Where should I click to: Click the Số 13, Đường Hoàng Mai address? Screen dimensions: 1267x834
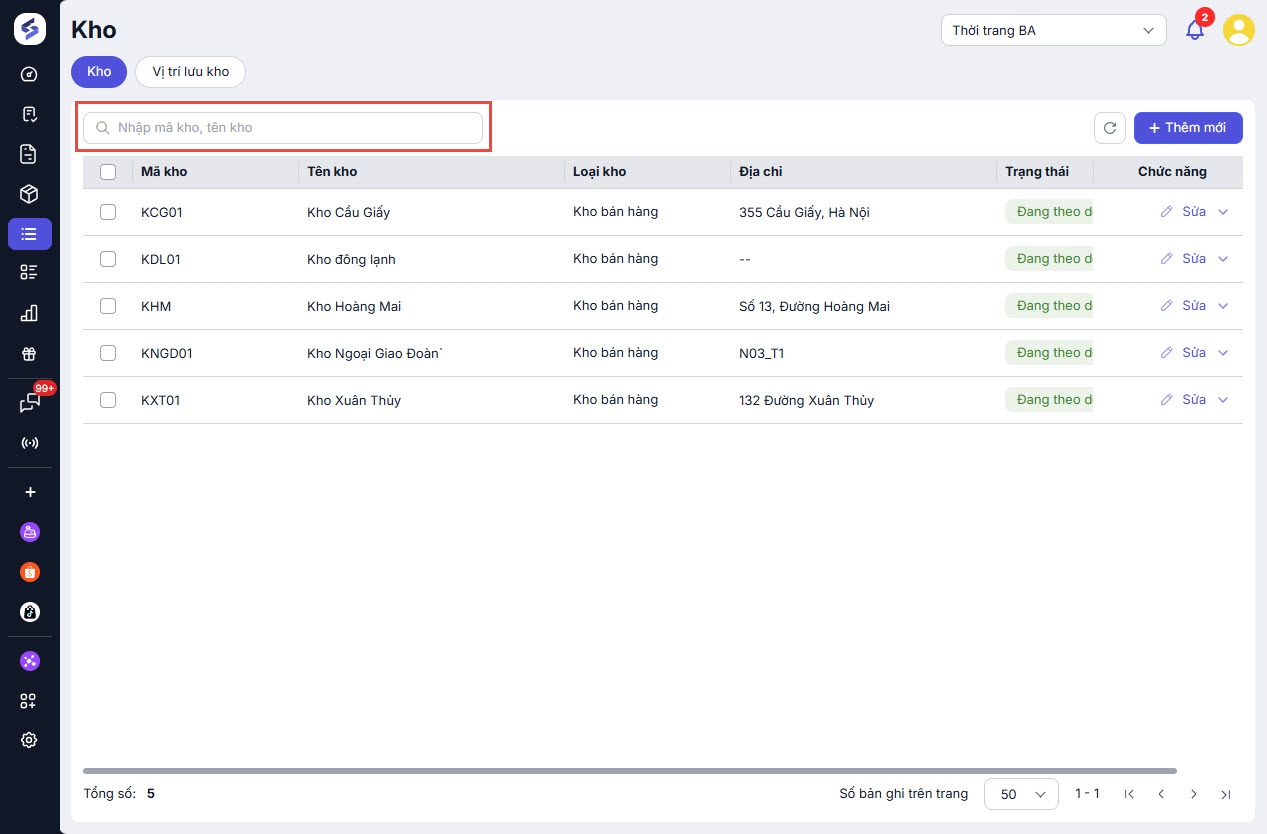tap(814, 306)
